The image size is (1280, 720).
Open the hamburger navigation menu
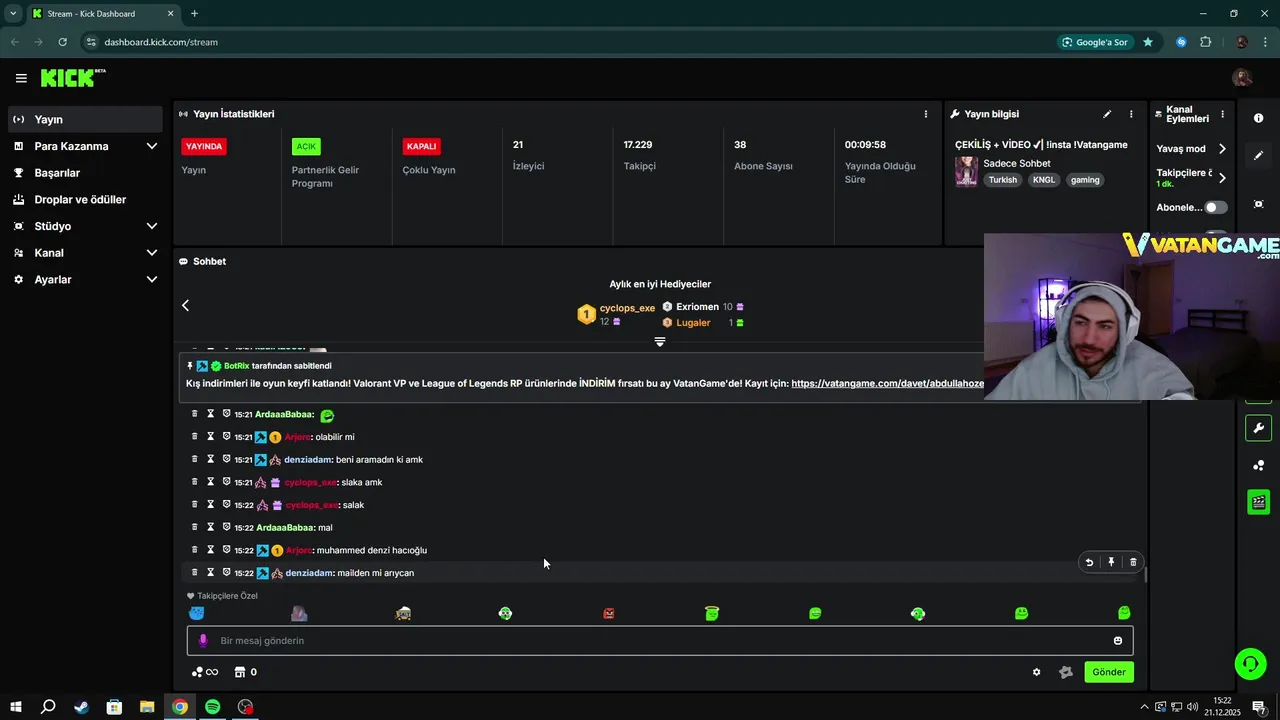point(21,78)
